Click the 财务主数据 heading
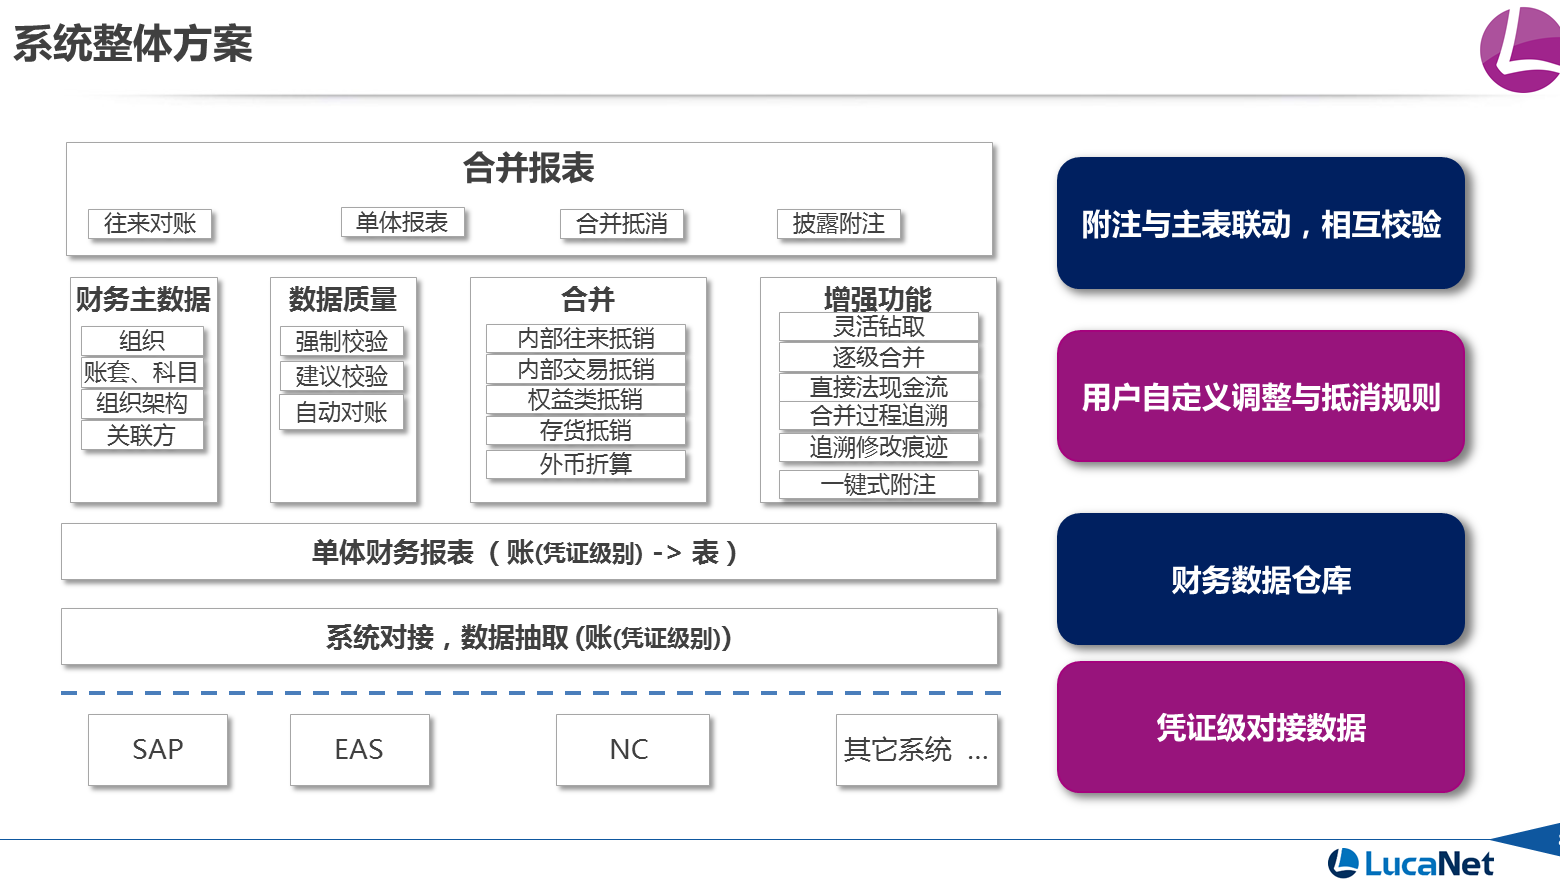 pyautogui.click(x=143, y=299)
